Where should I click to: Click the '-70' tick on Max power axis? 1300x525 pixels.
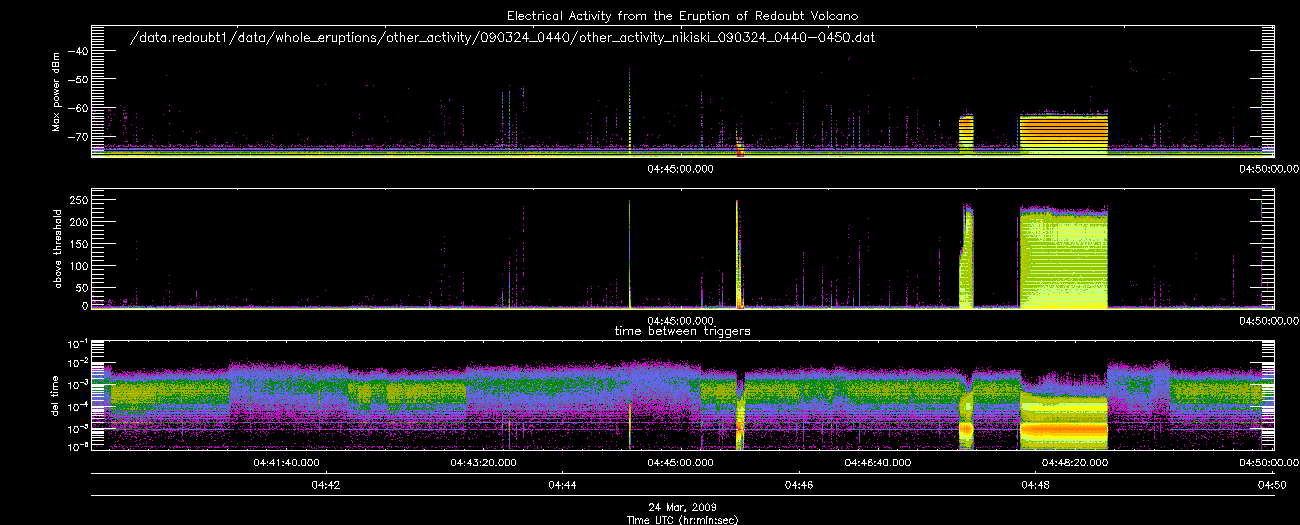pyautogui.click(x=78, y=135)
